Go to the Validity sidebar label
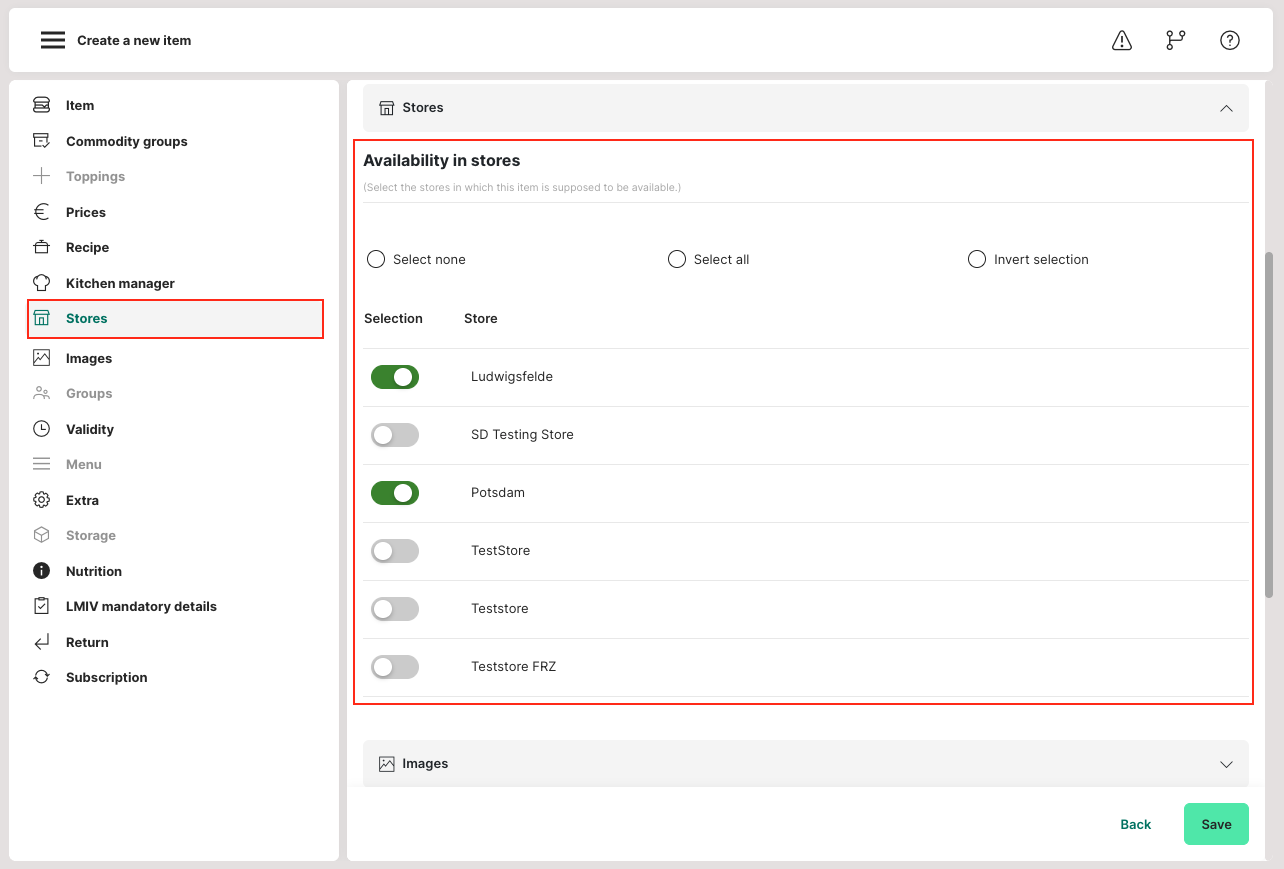Screen dimensions: 1284x869 90,429
